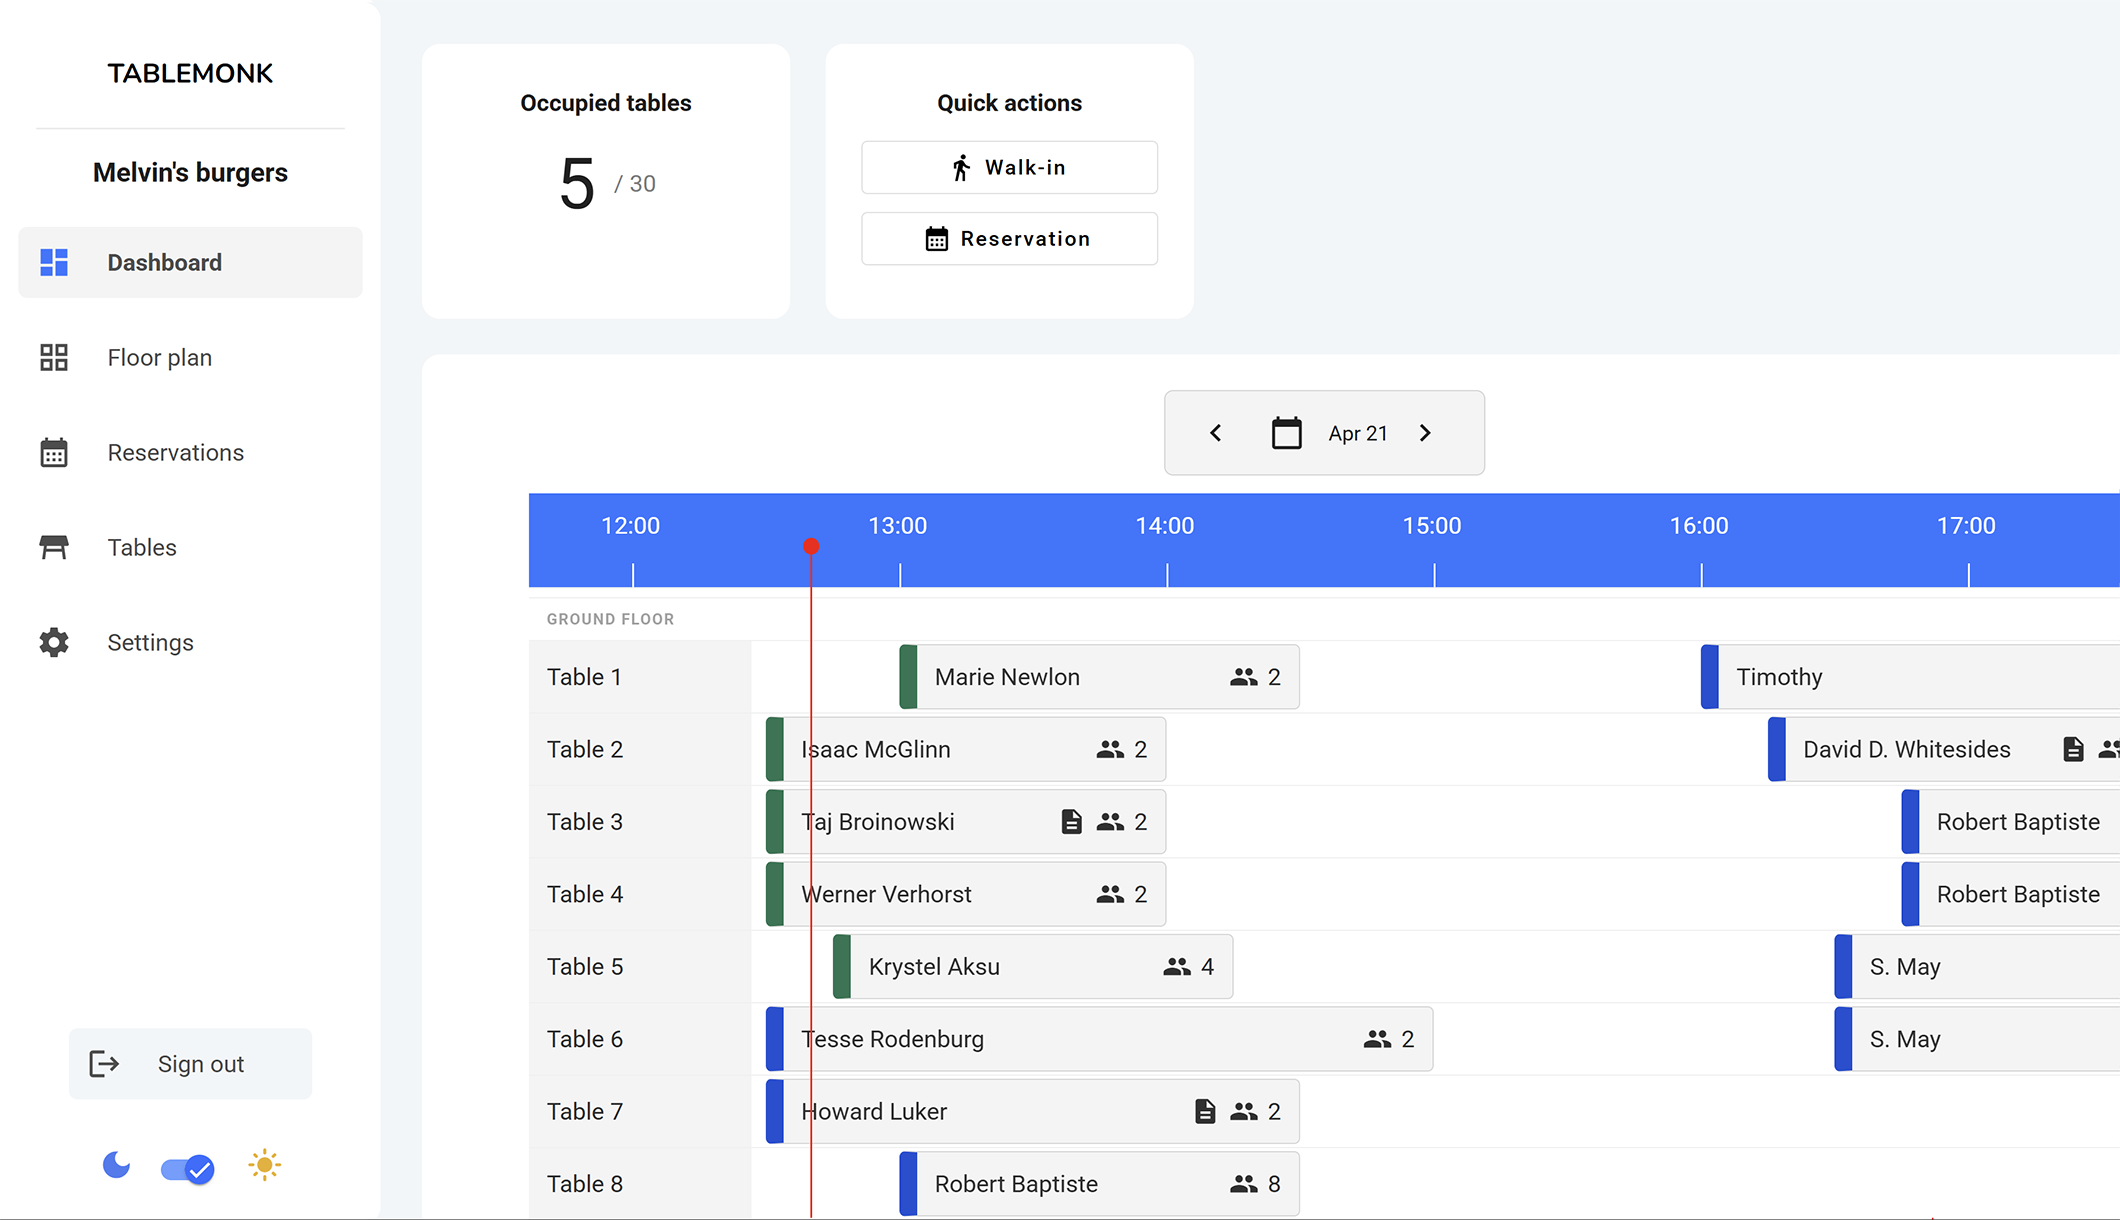Screen dimensions: 2120x1220
Task: Create a booking with the Reservation button
Action: click(x=1009, y=238)
